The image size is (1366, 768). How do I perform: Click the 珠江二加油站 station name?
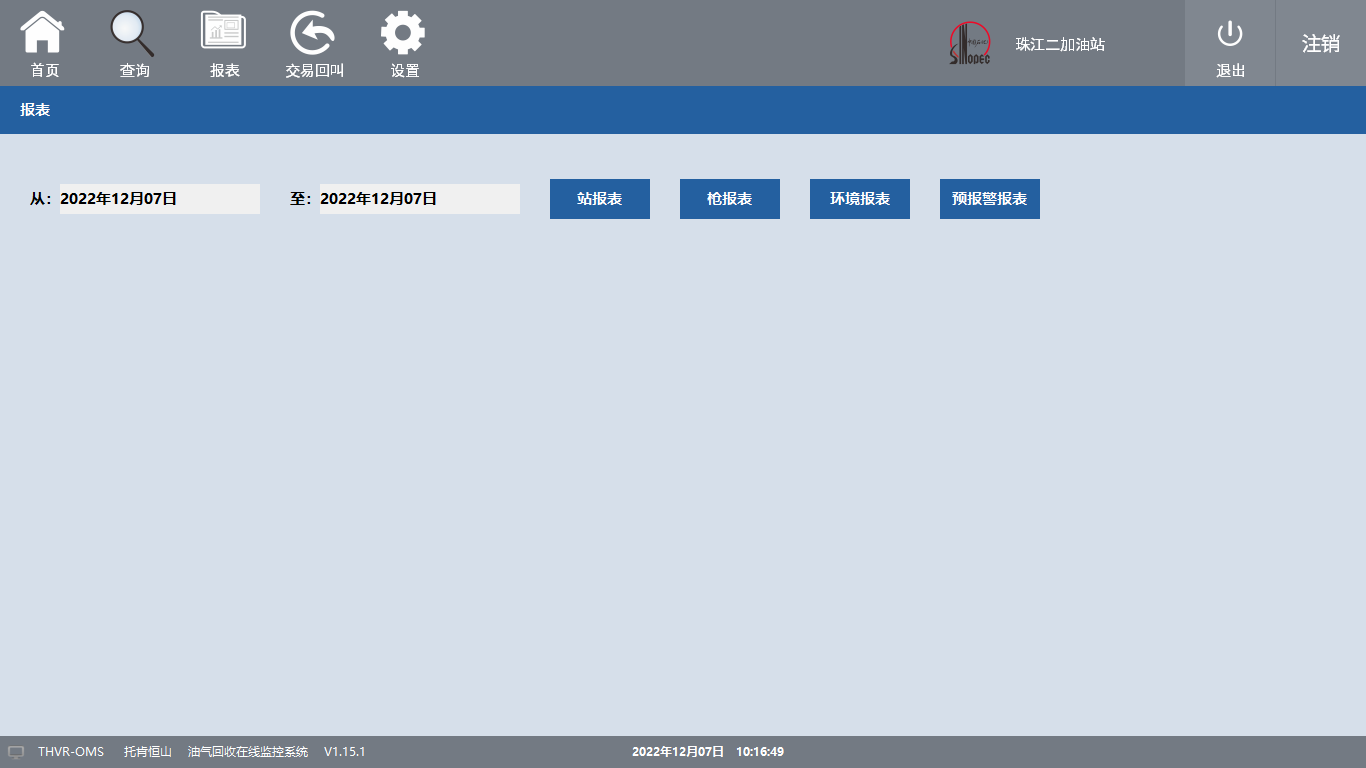pos(1060,44)
